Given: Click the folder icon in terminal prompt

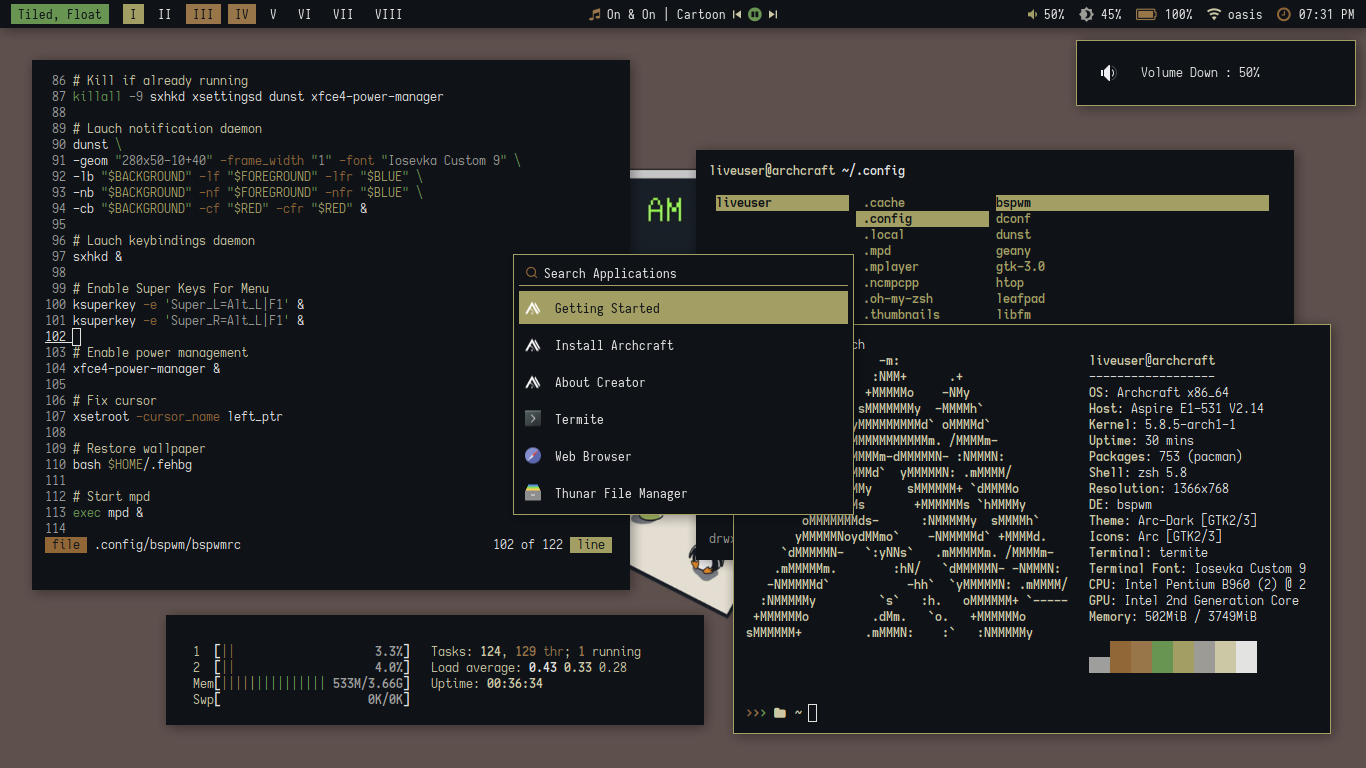Looking at the screenshot, I should (x=780, y=713).
